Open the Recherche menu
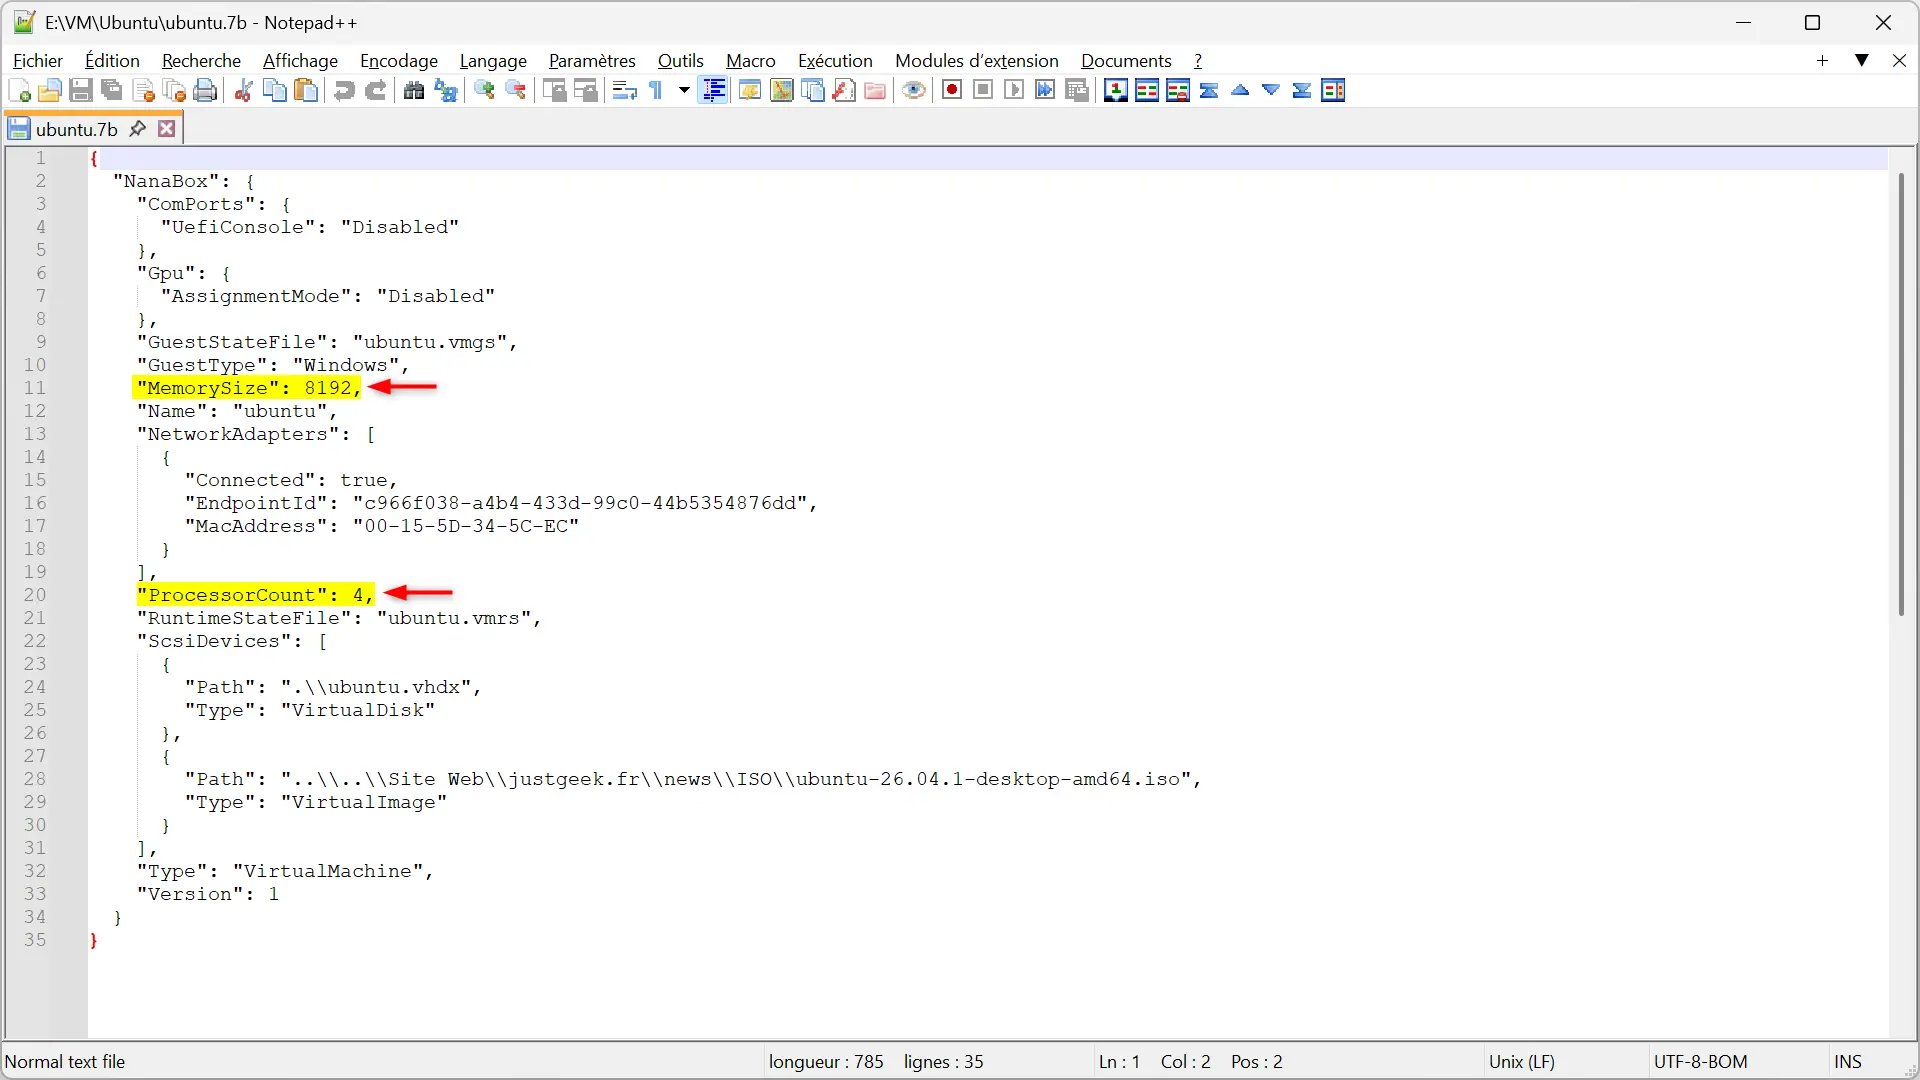The width and height of the screenshot is (1920, 1080). click(201, 61)
